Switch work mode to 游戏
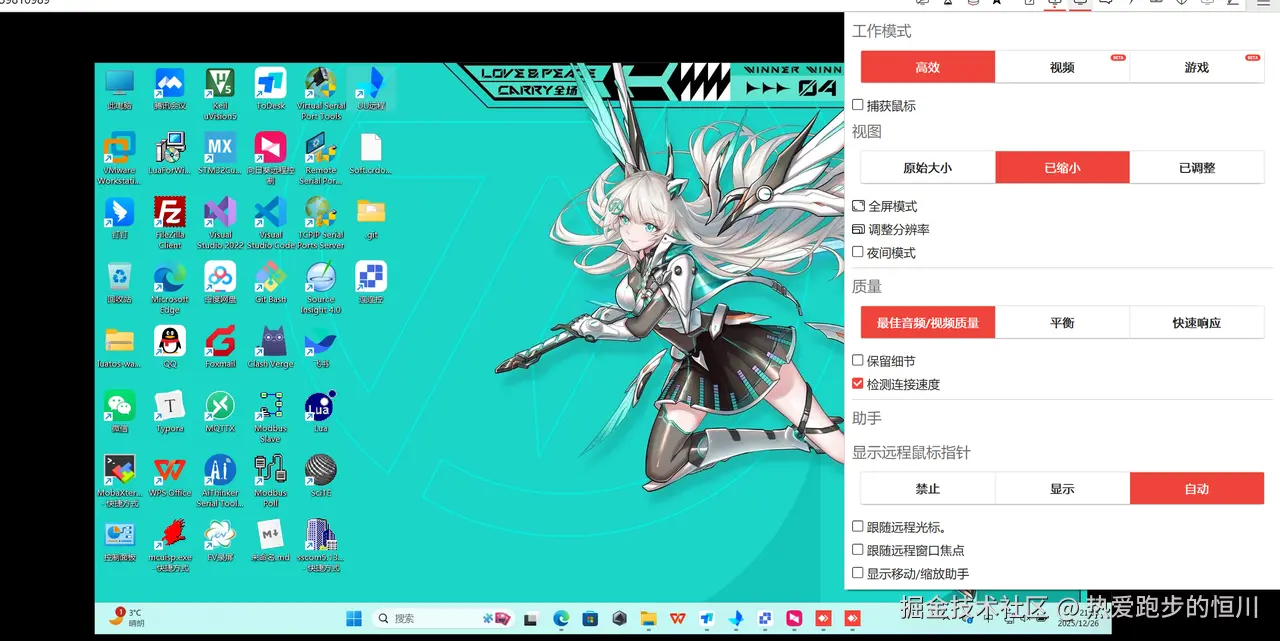Image resolution: width=1280 pixels, height=641 pixels. tap(1197, 67)
